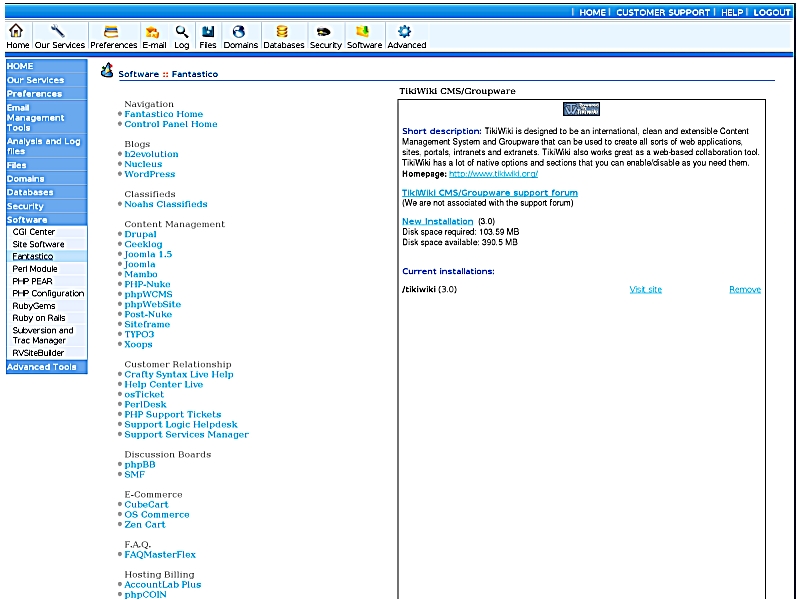
Task: Click the TikiWiki logo image
Action: 581,109
